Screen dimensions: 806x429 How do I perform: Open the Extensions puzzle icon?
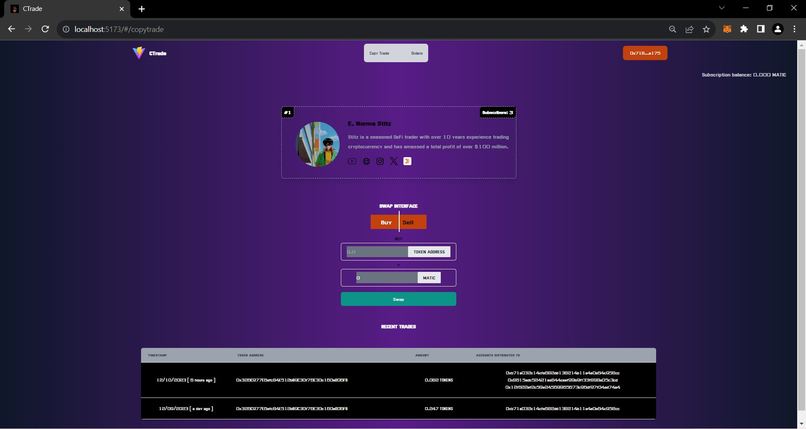(x=744, y=29)
